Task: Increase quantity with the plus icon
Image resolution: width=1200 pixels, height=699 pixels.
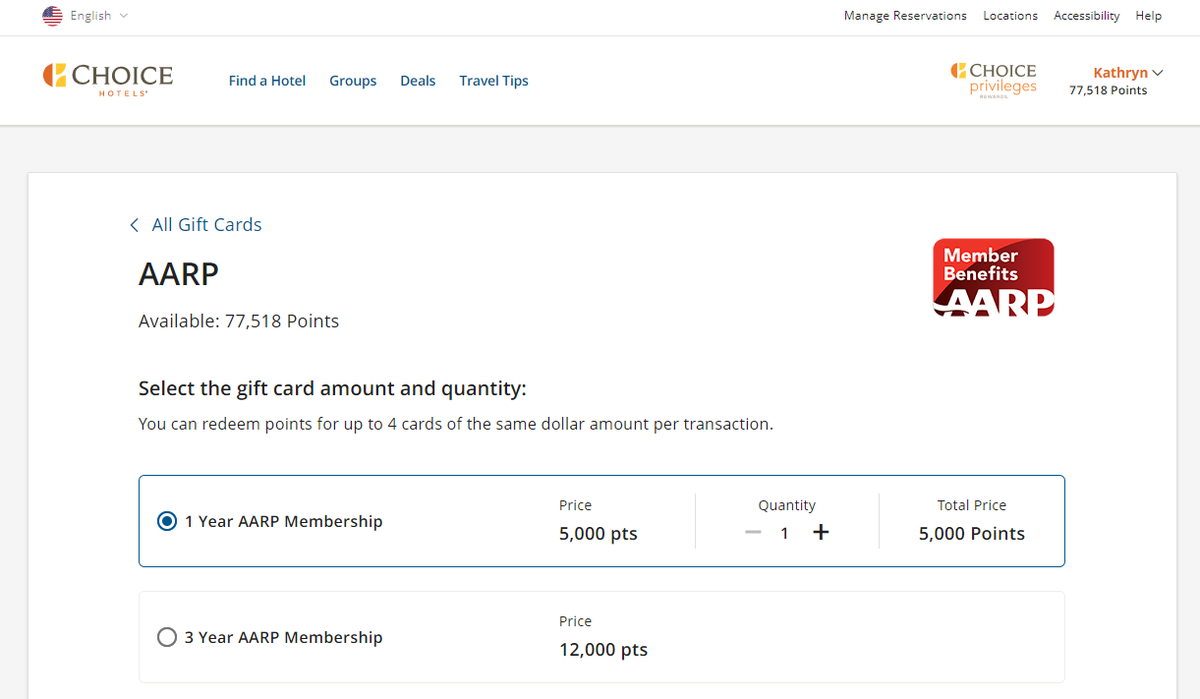Action: (x=821, y=533)
